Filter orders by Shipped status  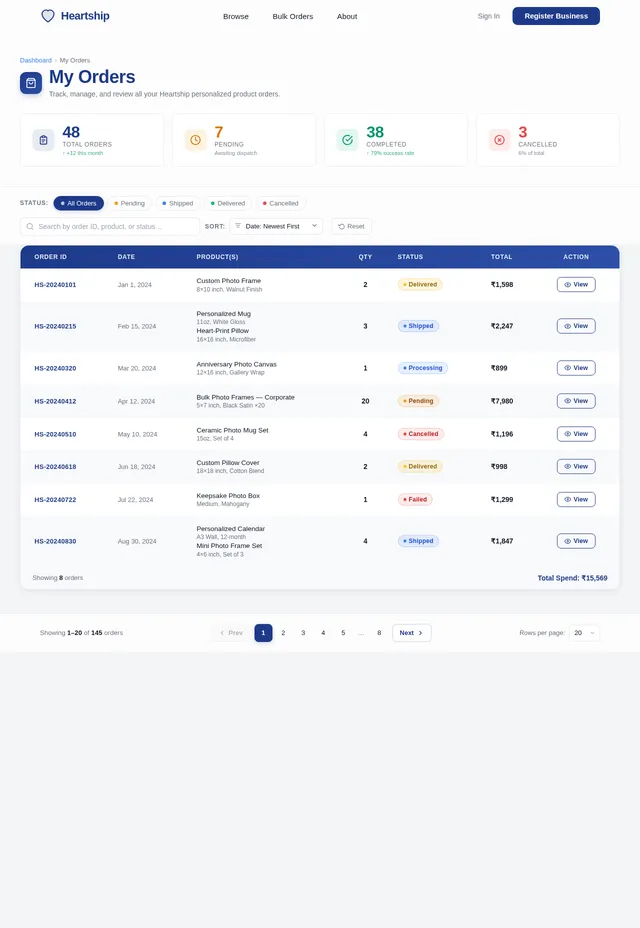pos(178,203)
